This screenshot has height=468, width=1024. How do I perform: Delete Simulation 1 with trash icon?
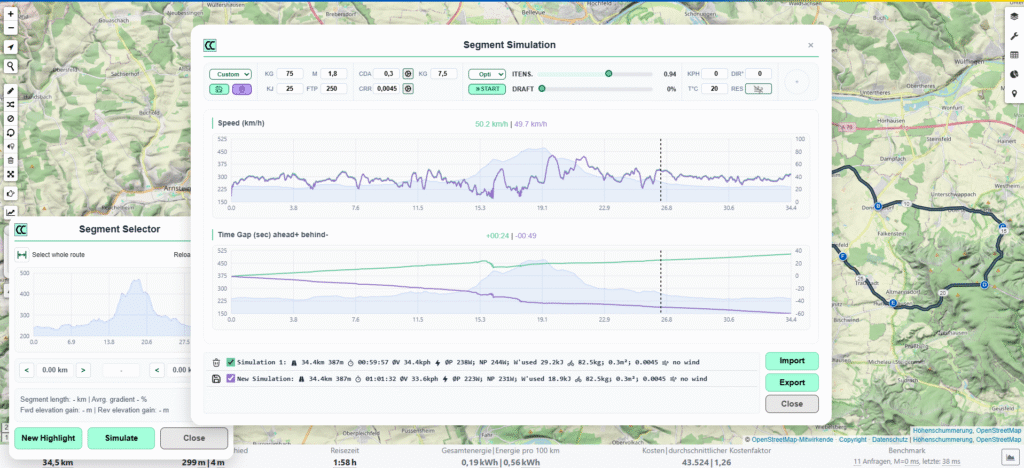coord(217,362)
